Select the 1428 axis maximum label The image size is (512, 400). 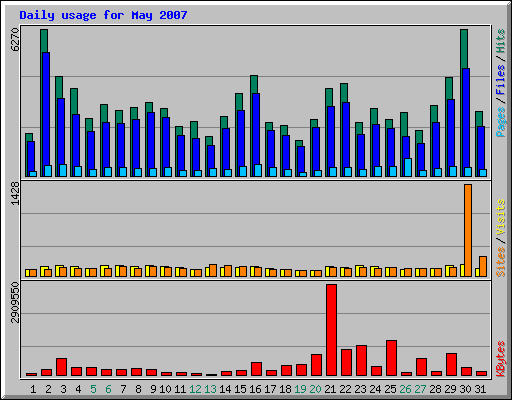15,193
